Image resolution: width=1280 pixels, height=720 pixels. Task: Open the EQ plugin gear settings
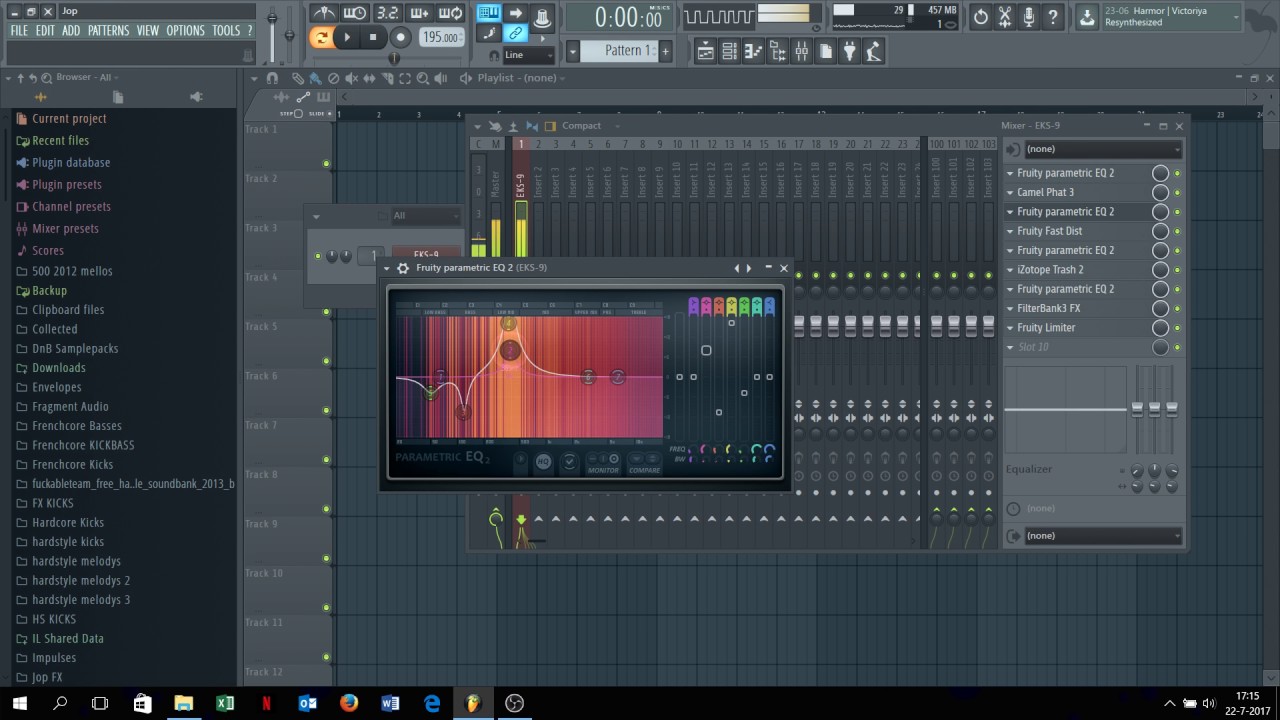[403, 268]
